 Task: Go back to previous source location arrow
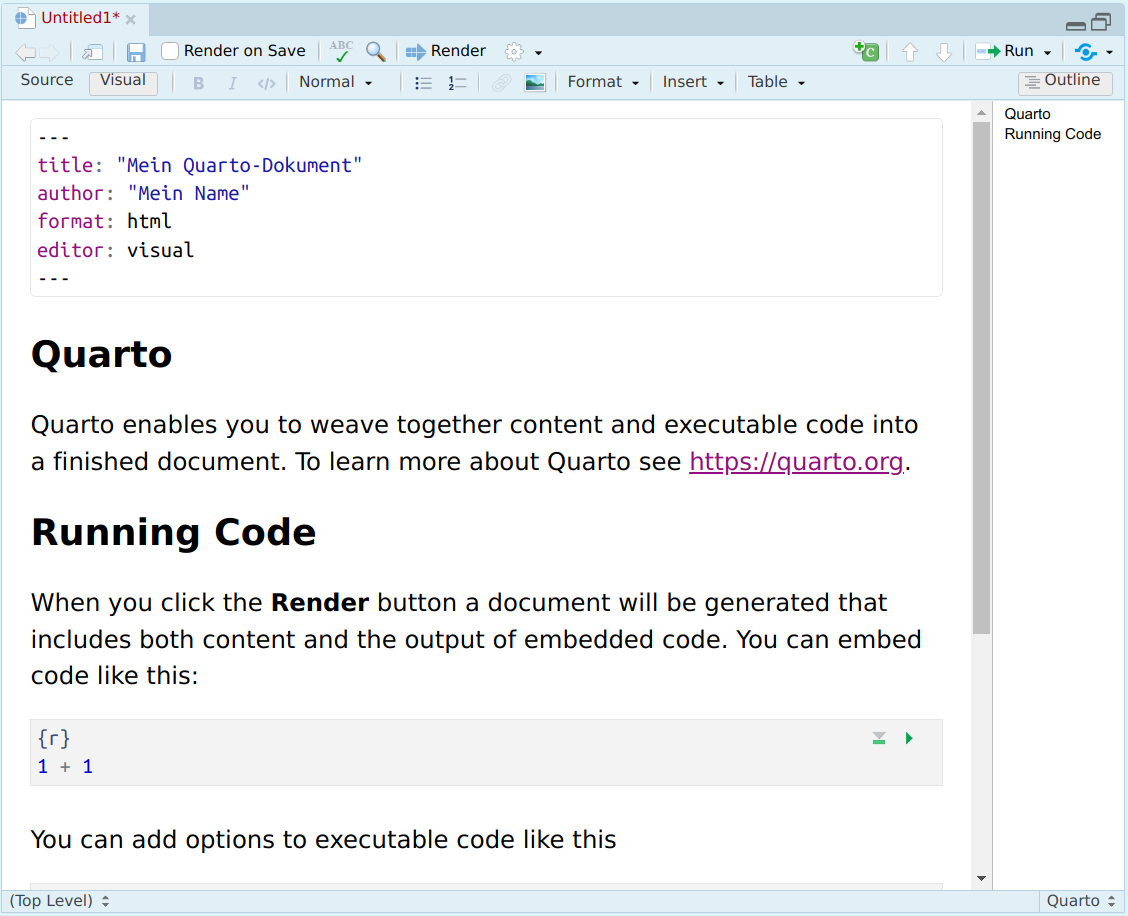(25, 52)
